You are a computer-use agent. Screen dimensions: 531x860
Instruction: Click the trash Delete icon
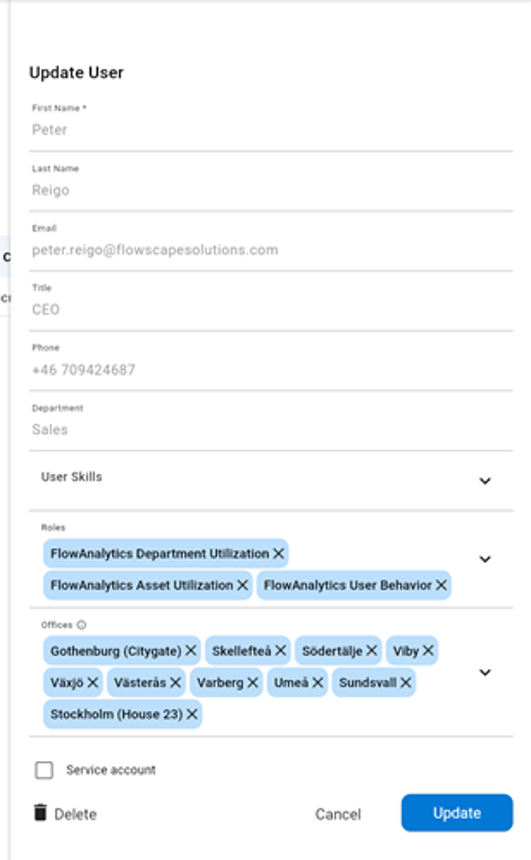40,812
